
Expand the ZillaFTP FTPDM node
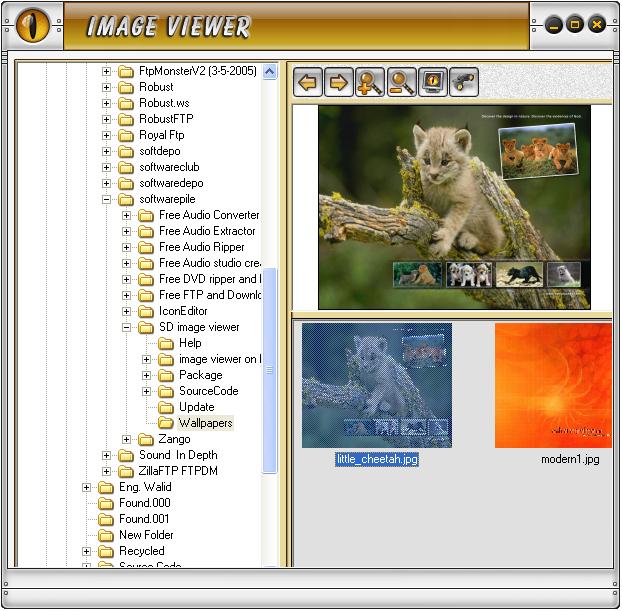(x=106, y=471)
